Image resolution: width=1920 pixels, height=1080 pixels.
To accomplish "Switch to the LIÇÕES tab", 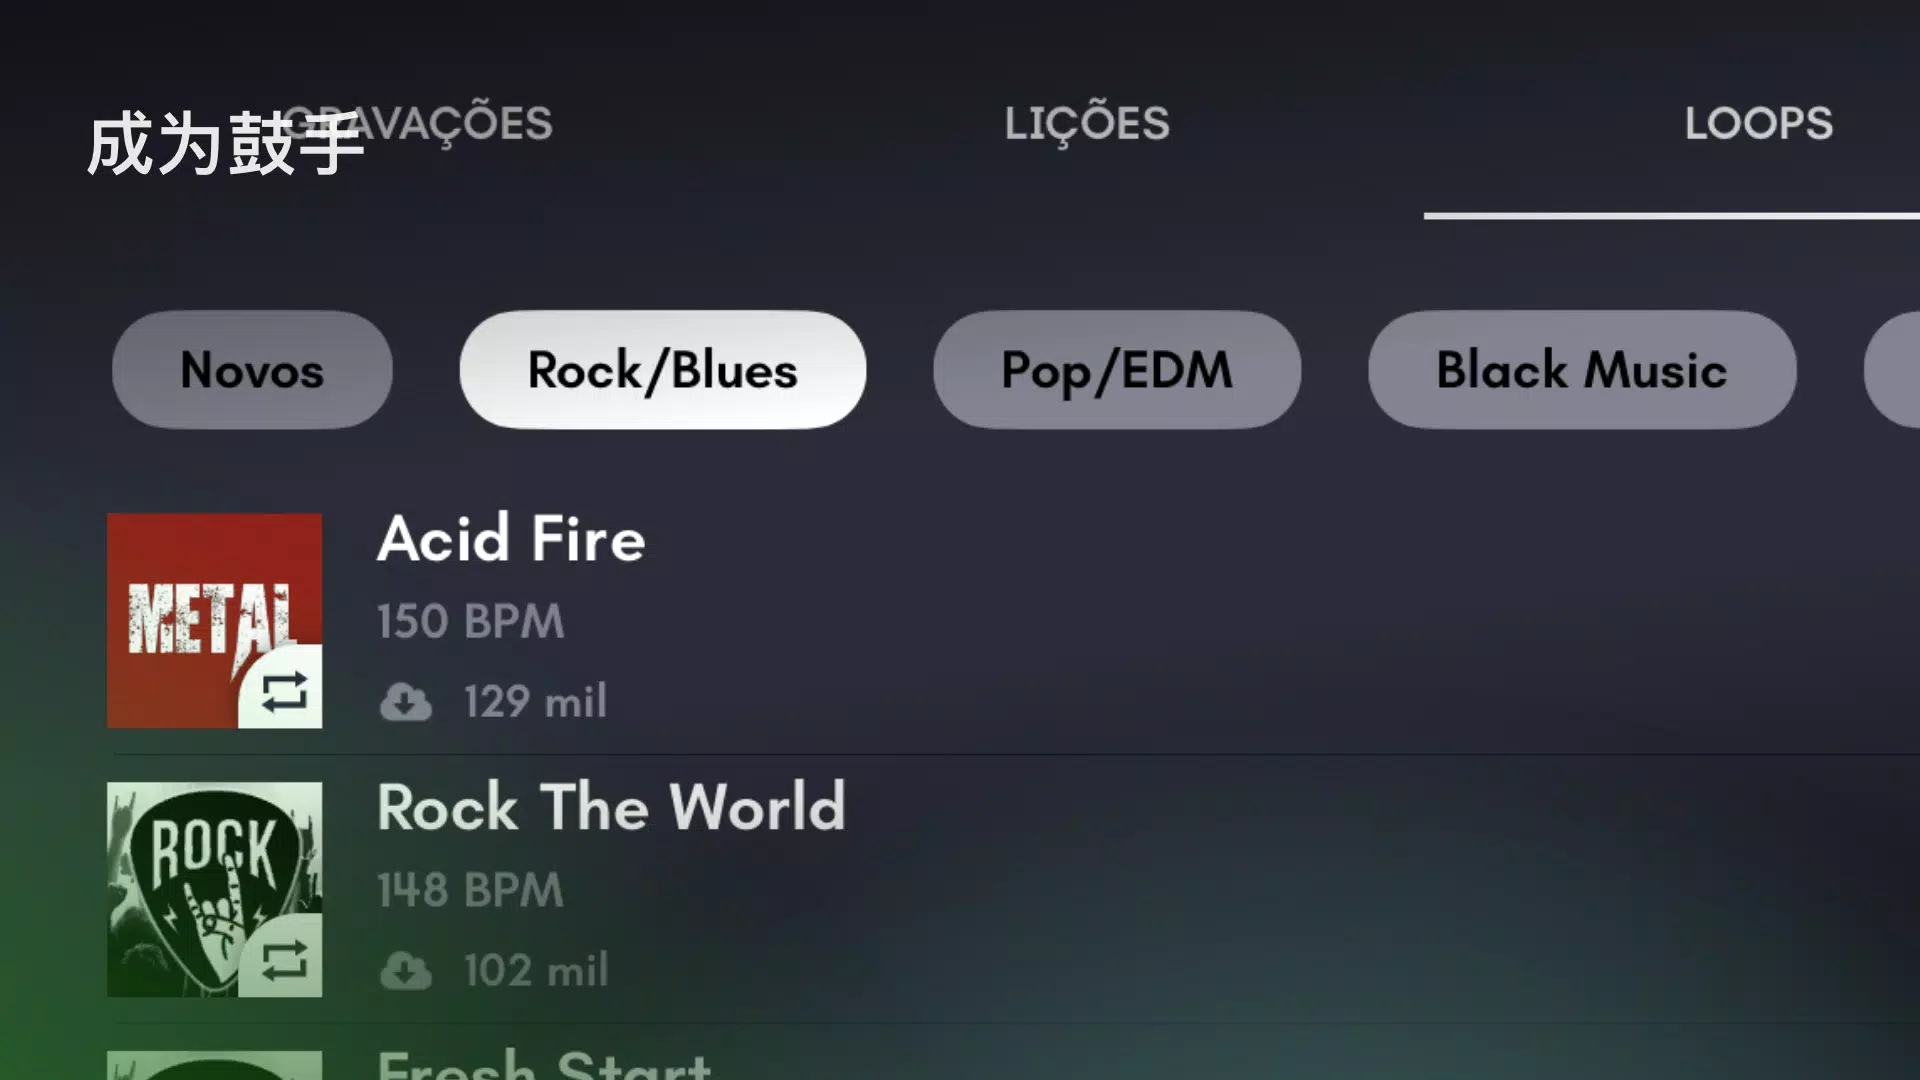I will [x=1087, y=125].
